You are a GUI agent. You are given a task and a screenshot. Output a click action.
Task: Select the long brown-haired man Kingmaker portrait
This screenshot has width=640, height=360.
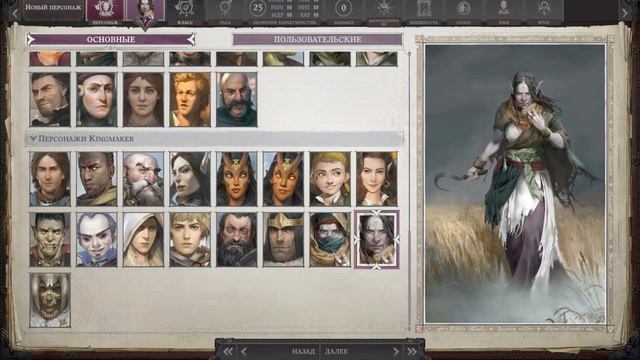click(50, 179)
